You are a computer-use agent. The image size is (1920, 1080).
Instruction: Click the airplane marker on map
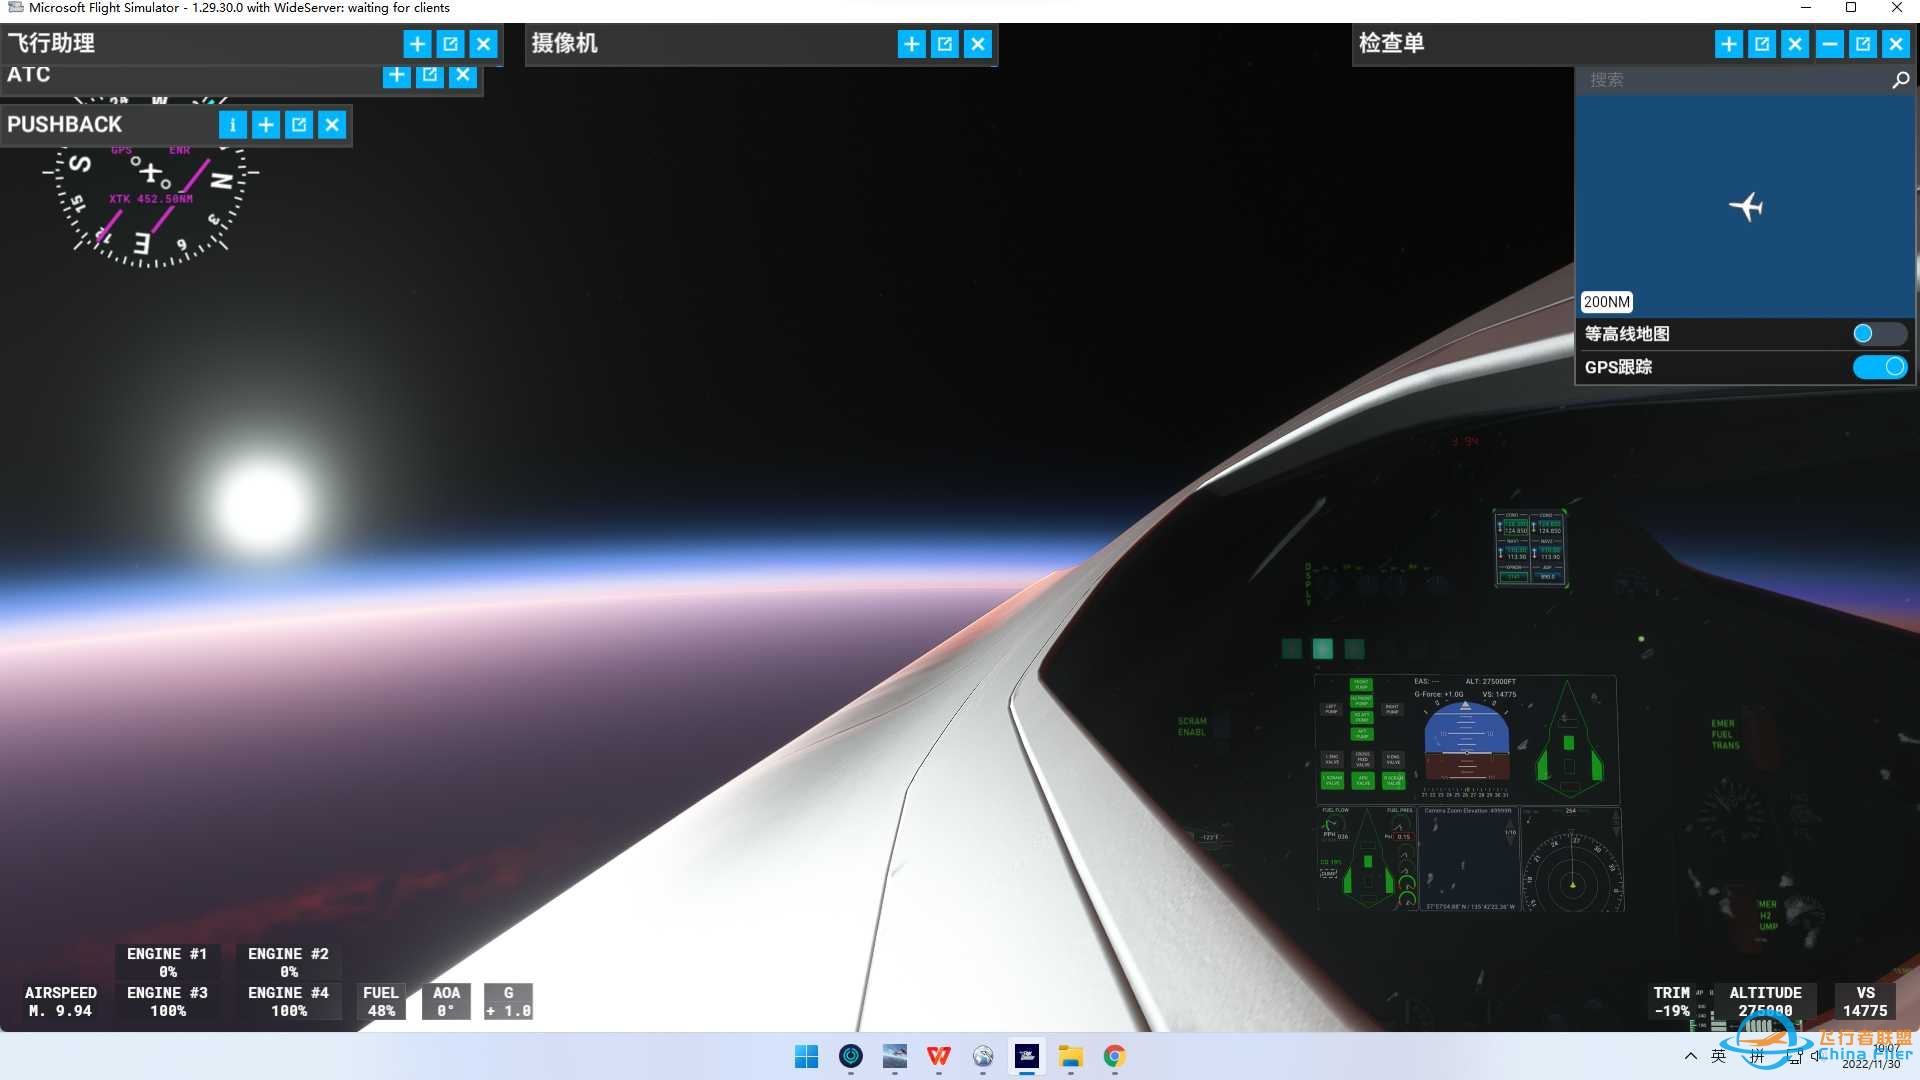point(1746,207)
